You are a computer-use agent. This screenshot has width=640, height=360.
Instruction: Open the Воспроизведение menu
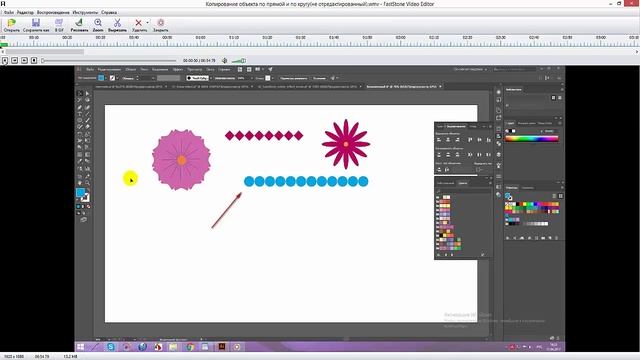(x=53, y=12)
